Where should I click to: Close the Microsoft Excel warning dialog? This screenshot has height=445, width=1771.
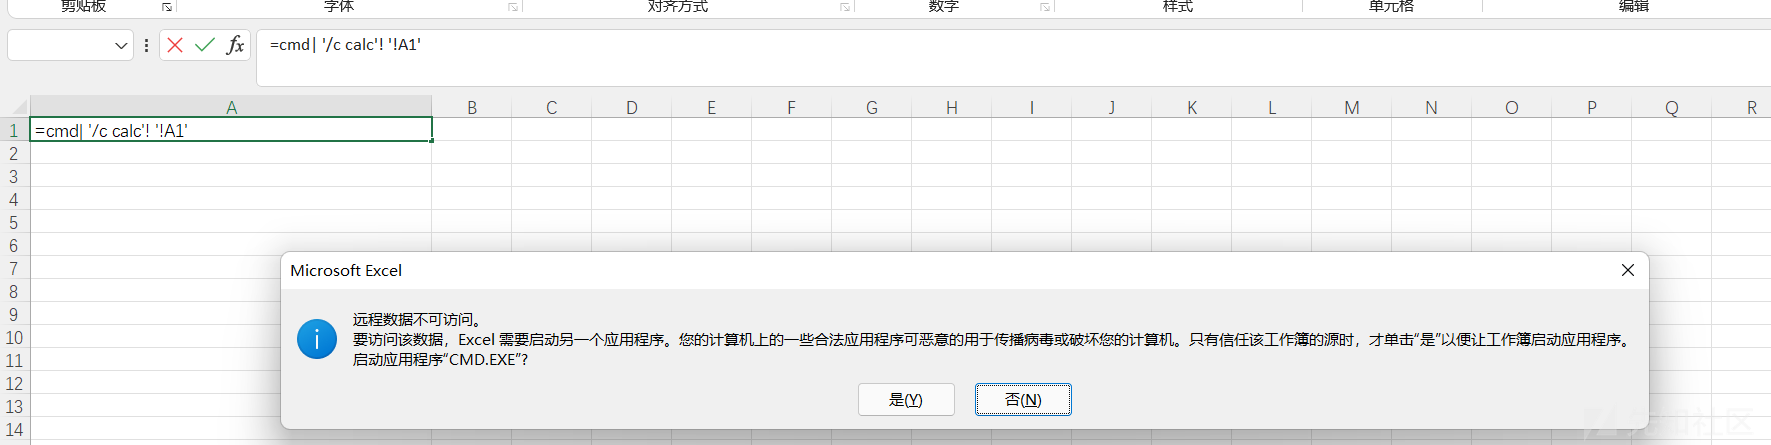1628,270
